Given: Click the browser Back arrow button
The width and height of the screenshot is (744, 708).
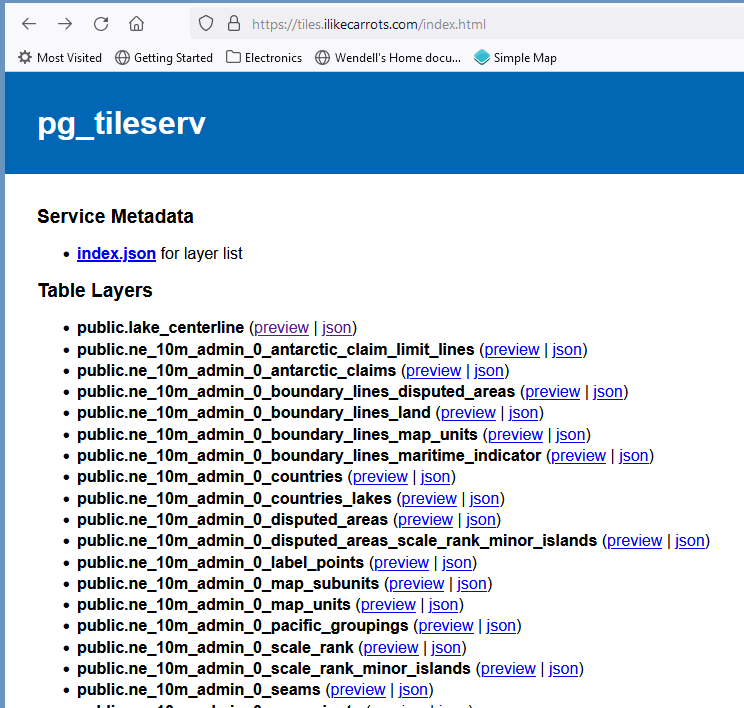Looking at the screenshot, I should pos(29,24).
